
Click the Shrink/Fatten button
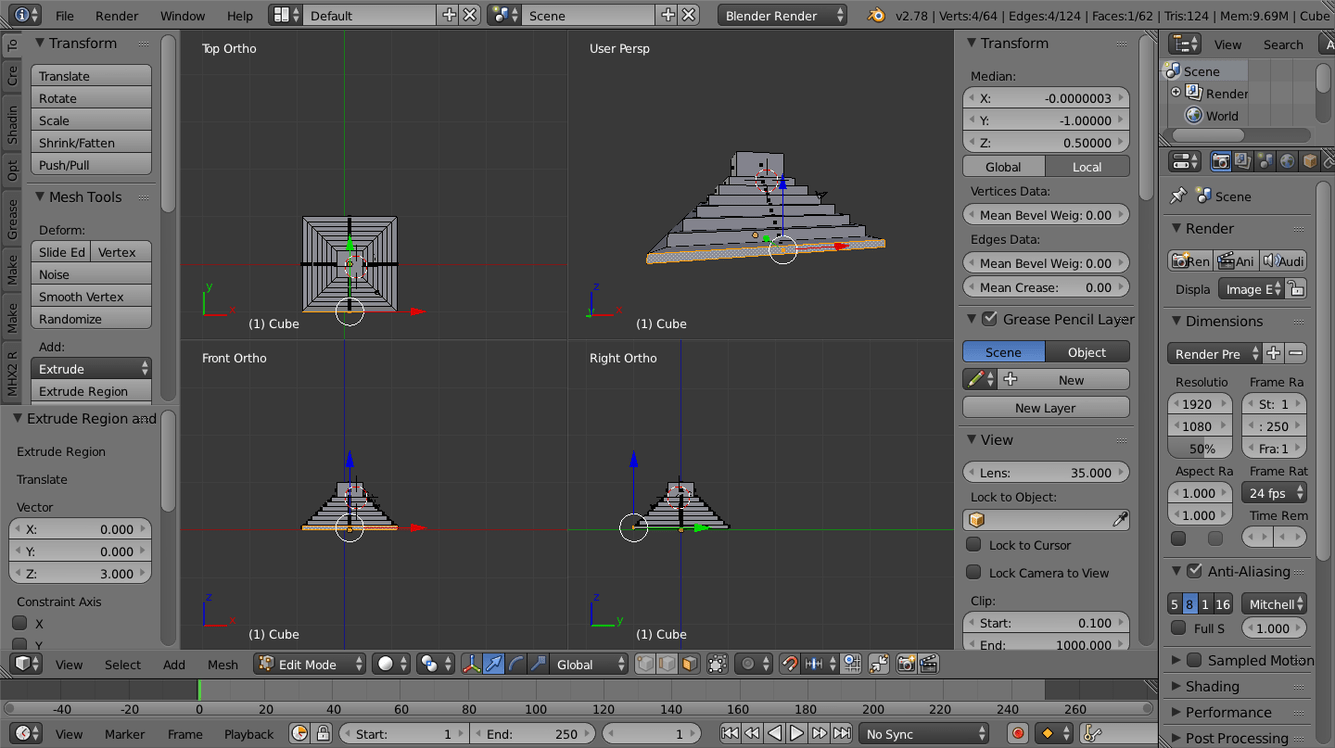pos(91,143)
